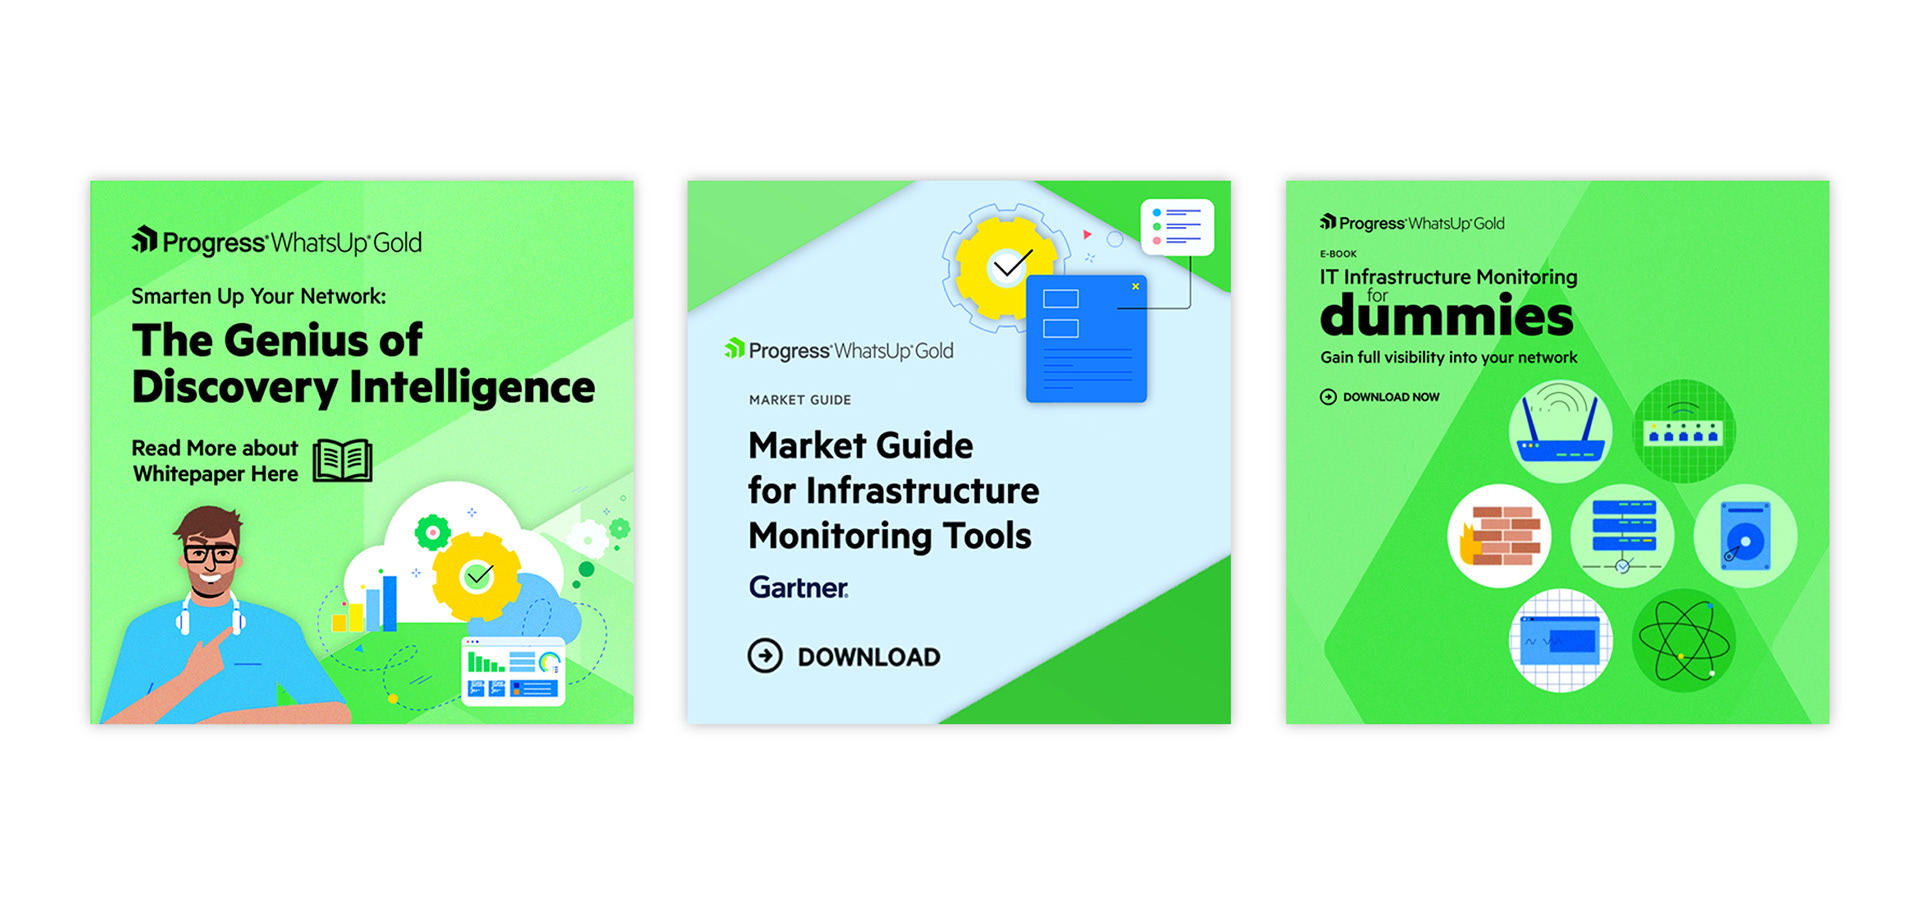Click the DOWNLOAD text link
The image size is (1920, 904).
[869, 657]
